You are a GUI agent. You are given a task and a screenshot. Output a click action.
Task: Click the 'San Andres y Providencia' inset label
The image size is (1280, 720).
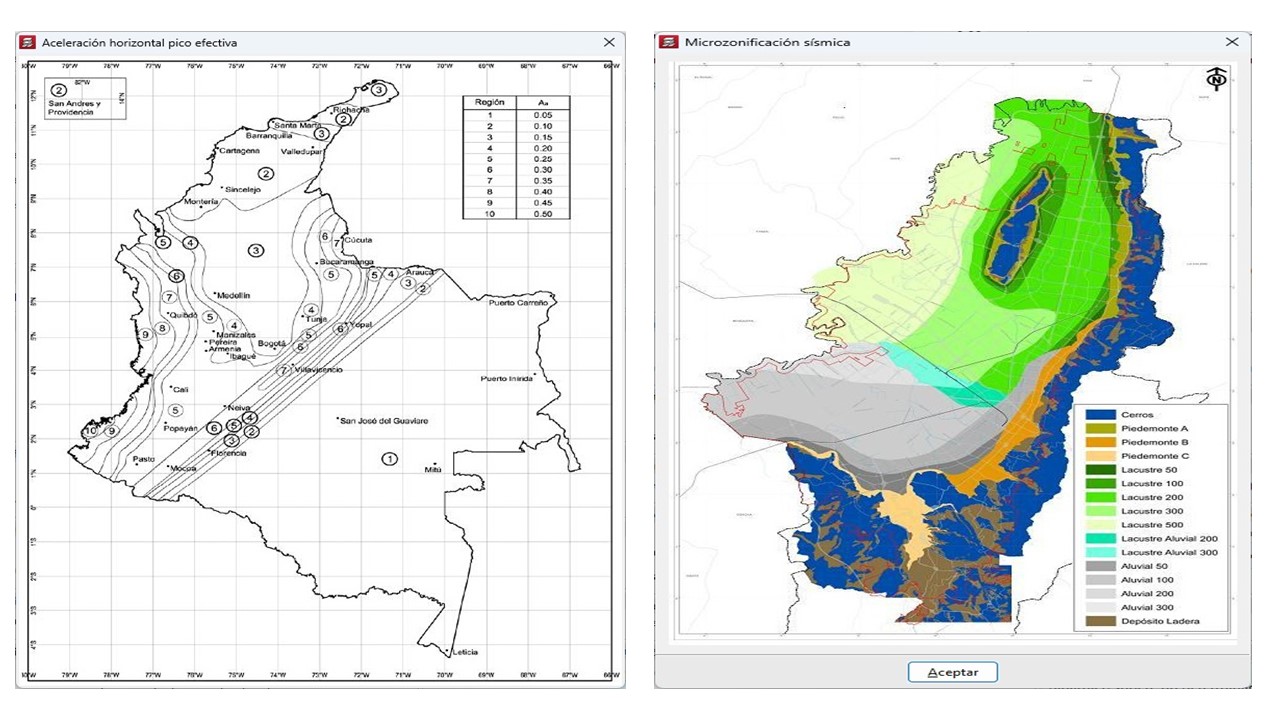(76, 109)
